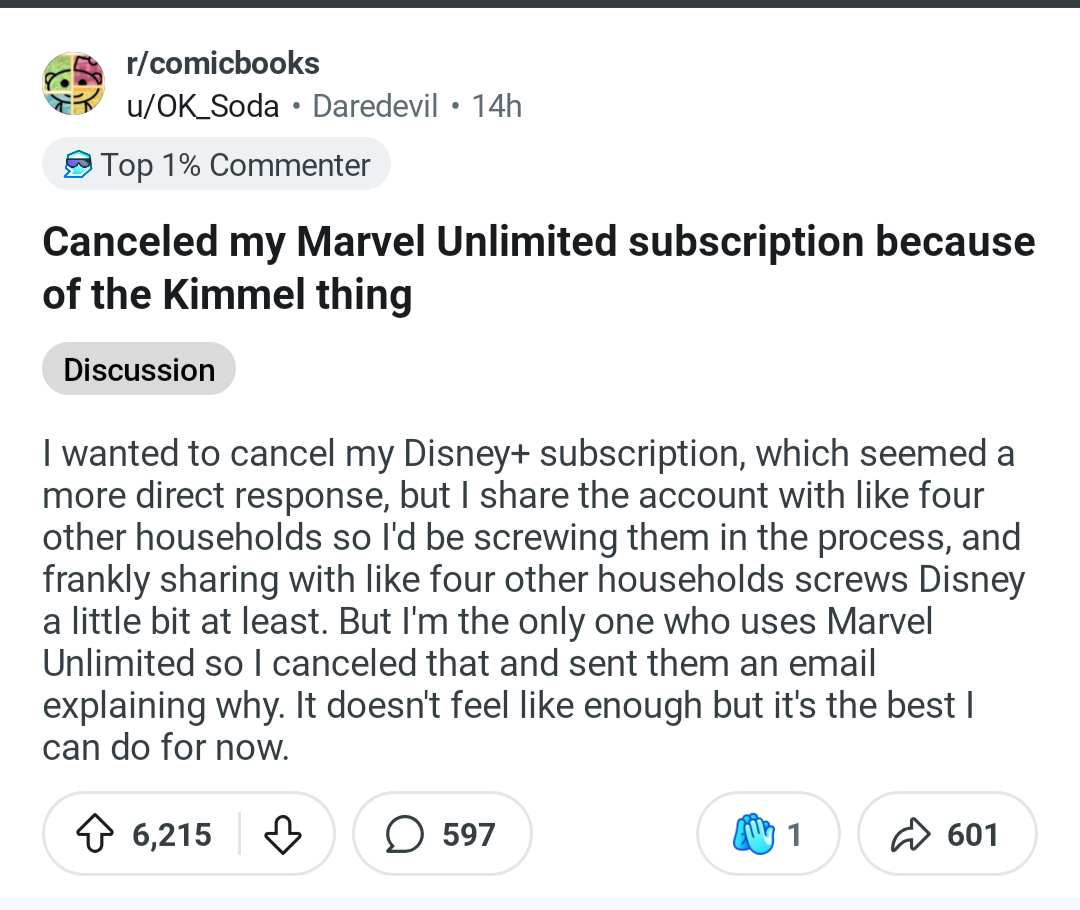This screenshot has height=910, width=1080.
Task: Tap the clapping hands award icon
Action: (753, 834)
